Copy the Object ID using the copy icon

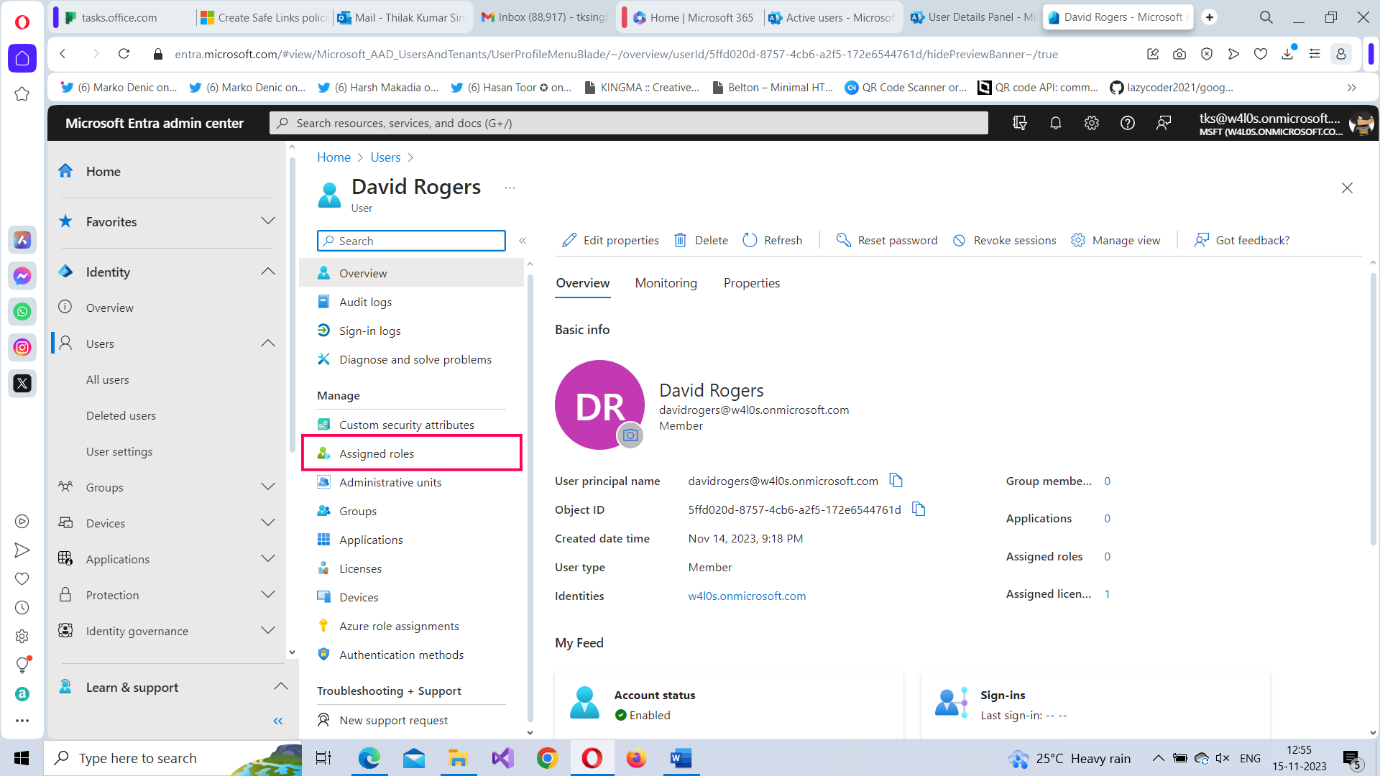click(918, 509)
